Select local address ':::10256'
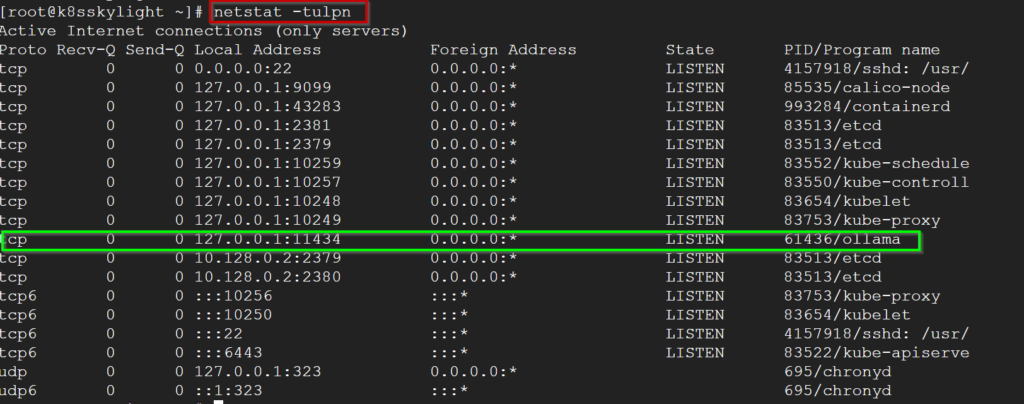This screenshot has width=1024, height=404. point(233,296)
